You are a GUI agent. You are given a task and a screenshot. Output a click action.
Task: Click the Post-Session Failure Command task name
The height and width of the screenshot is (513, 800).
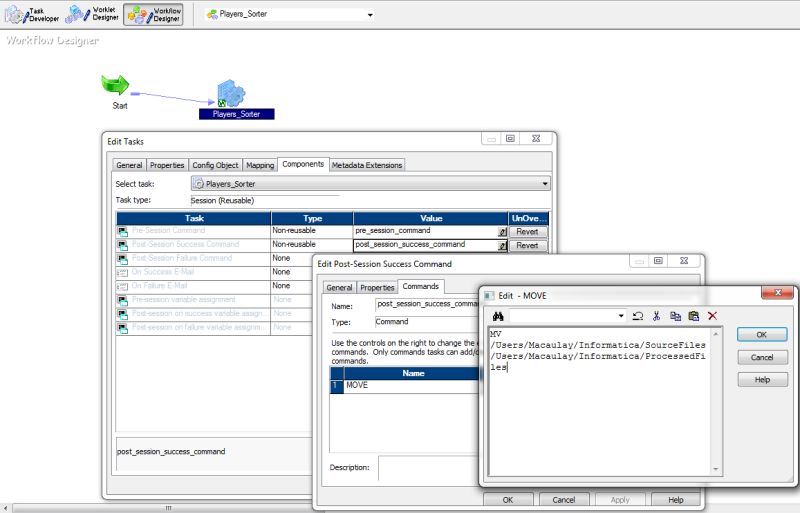point(182,258)
